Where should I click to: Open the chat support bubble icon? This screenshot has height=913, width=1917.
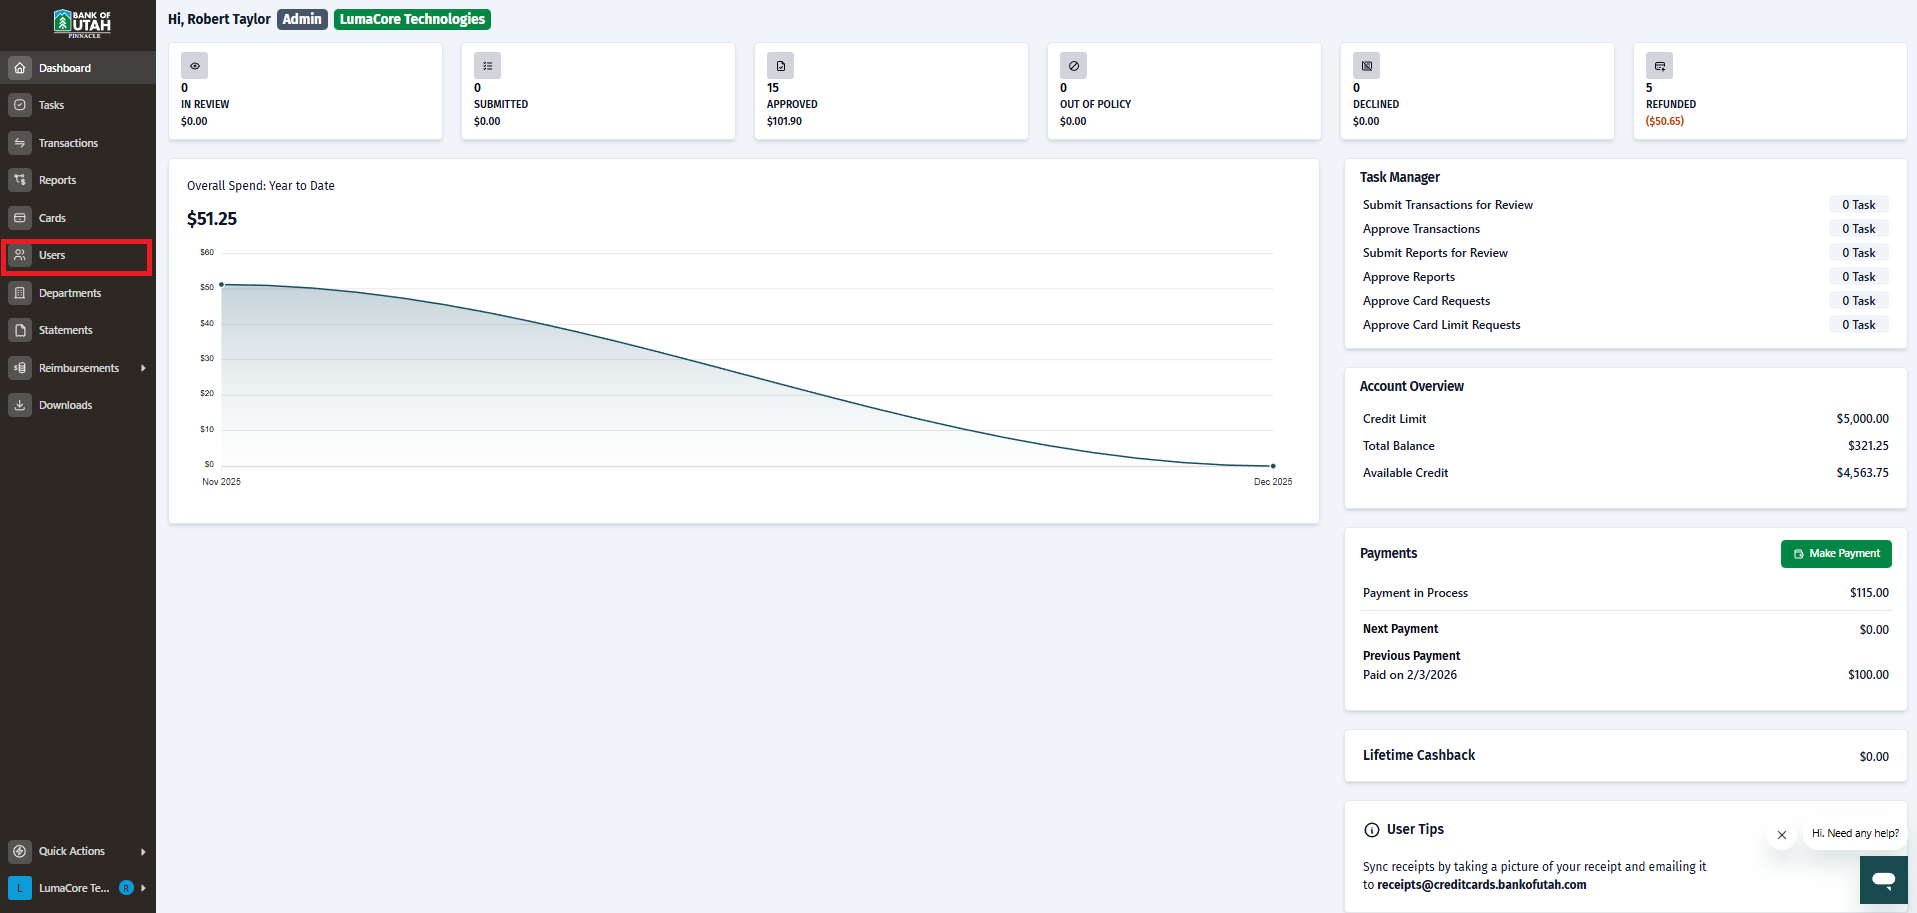(x=1883, y=880)
